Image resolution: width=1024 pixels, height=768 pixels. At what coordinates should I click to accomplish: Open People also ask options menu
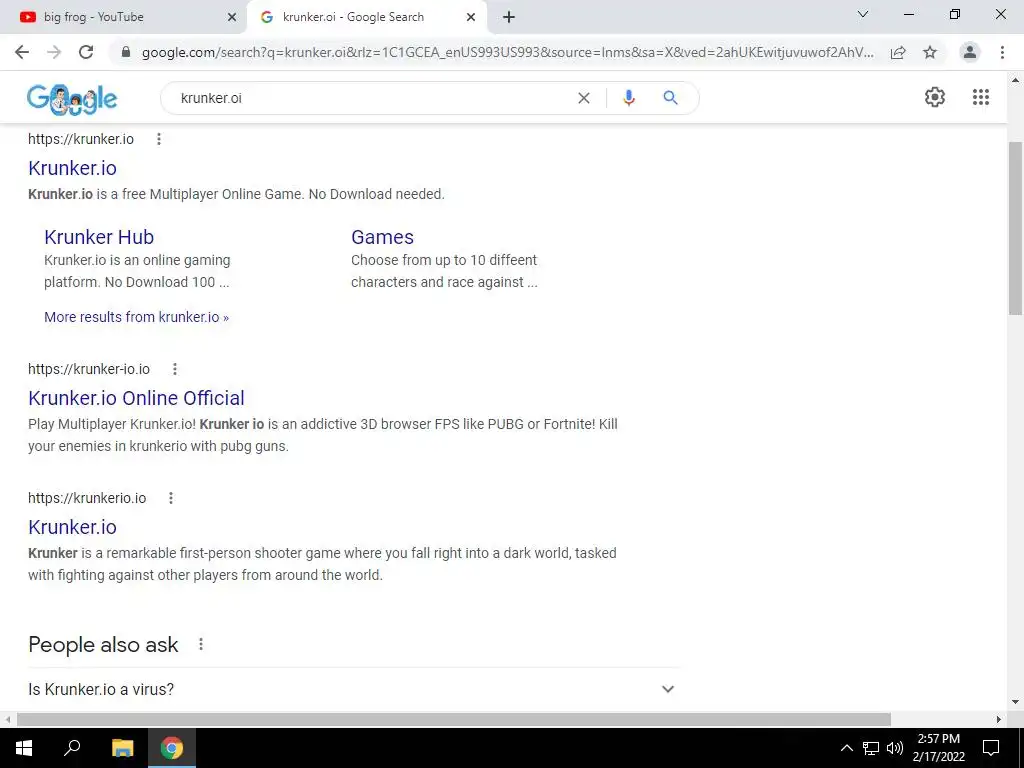pos(200,645)
